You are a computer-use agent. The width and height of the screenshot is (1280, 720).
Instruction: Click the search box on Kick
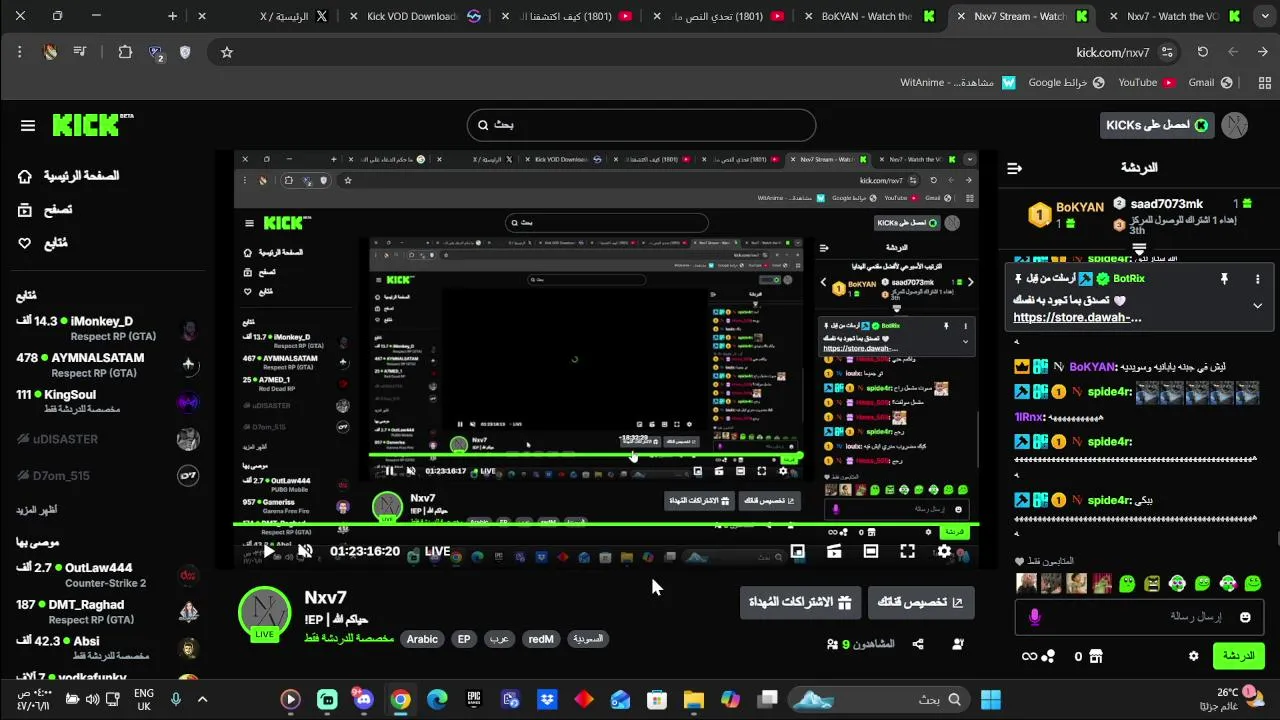pyautogui.click(x=641, y=125)
